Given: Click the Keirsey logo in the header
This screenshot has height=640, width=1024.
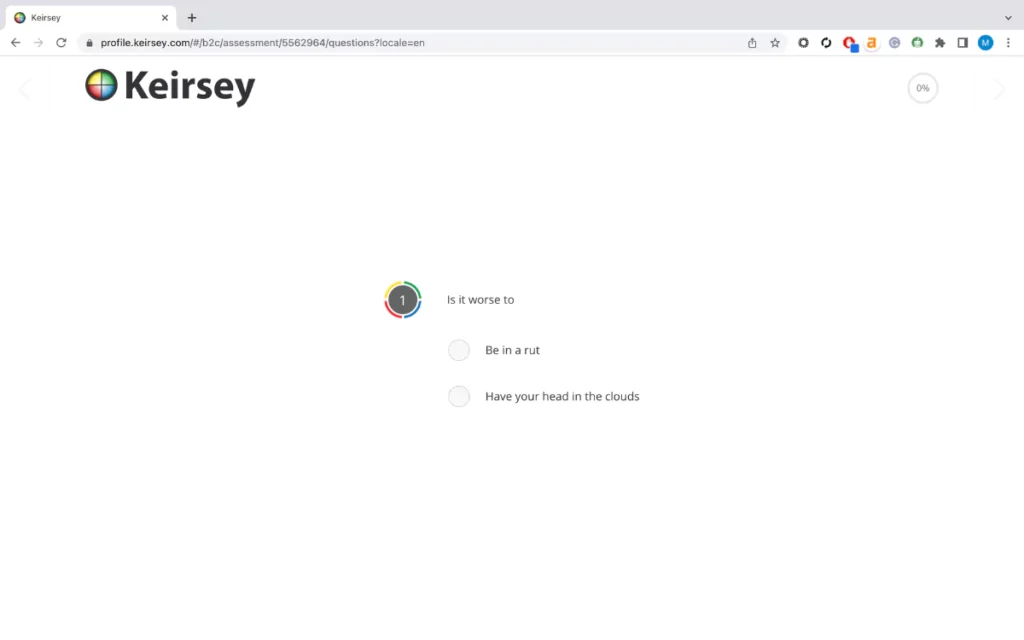Looking at the screenshot, I should click(x=170, y=86).
